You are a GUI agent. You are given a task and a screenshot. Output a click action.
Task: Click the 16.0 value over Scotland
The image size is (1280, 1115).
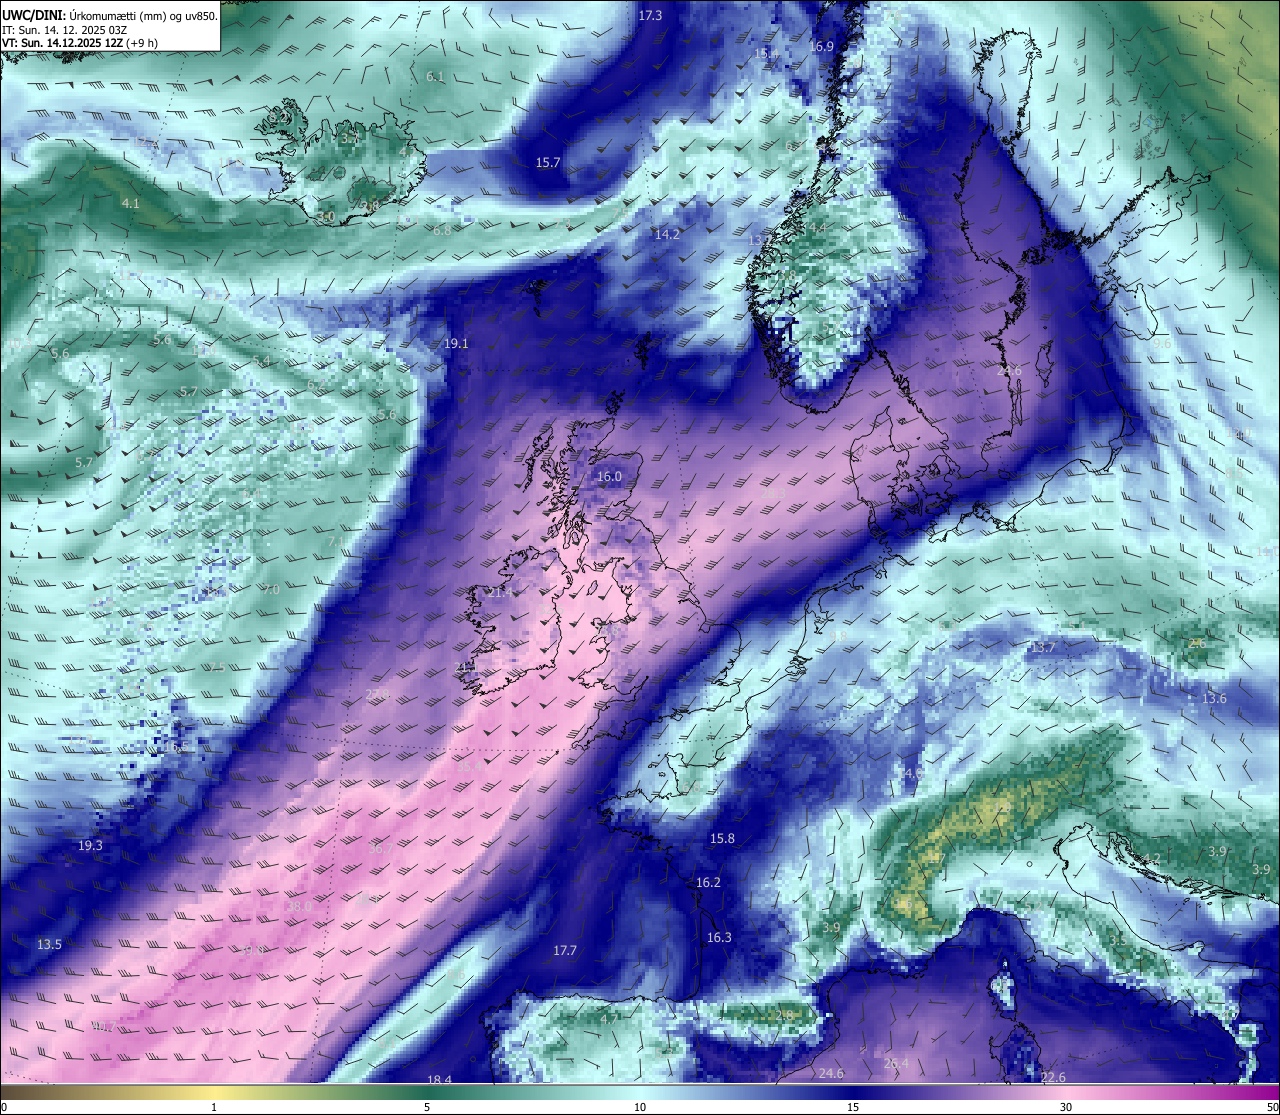click(x=609, y=477)
